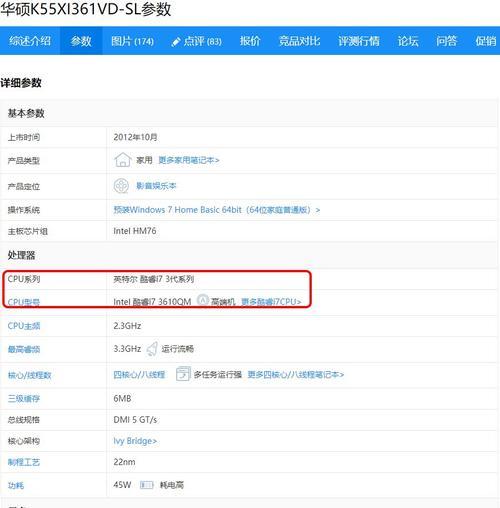Click the 三级缓存 label link

[24, 398]
